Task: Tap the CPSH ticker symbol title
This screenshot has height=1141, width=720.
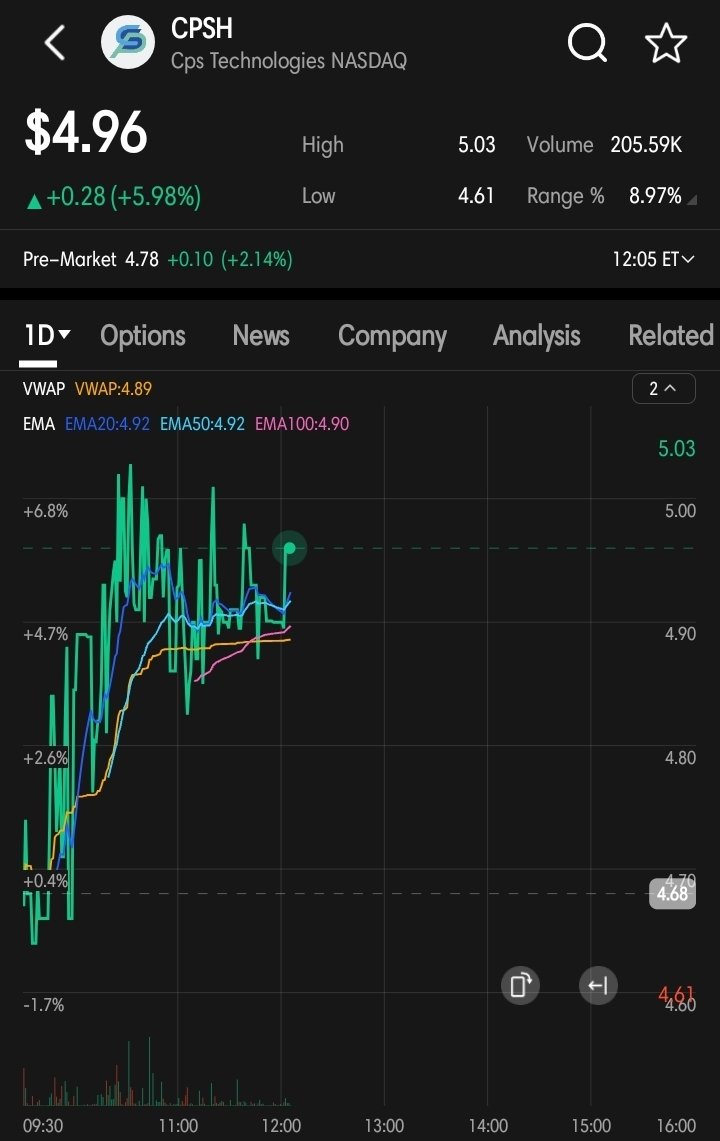Action: point(202,28)
